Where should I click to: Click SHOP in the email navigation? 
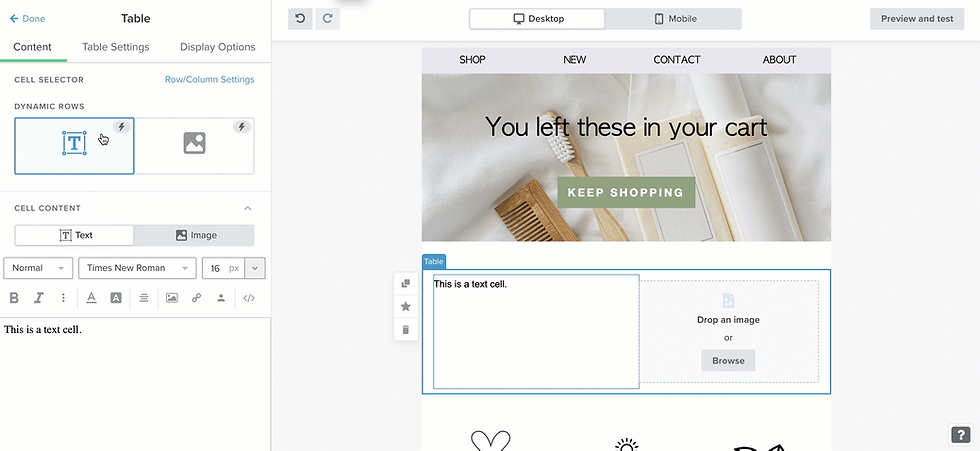(x=472, y=60)
